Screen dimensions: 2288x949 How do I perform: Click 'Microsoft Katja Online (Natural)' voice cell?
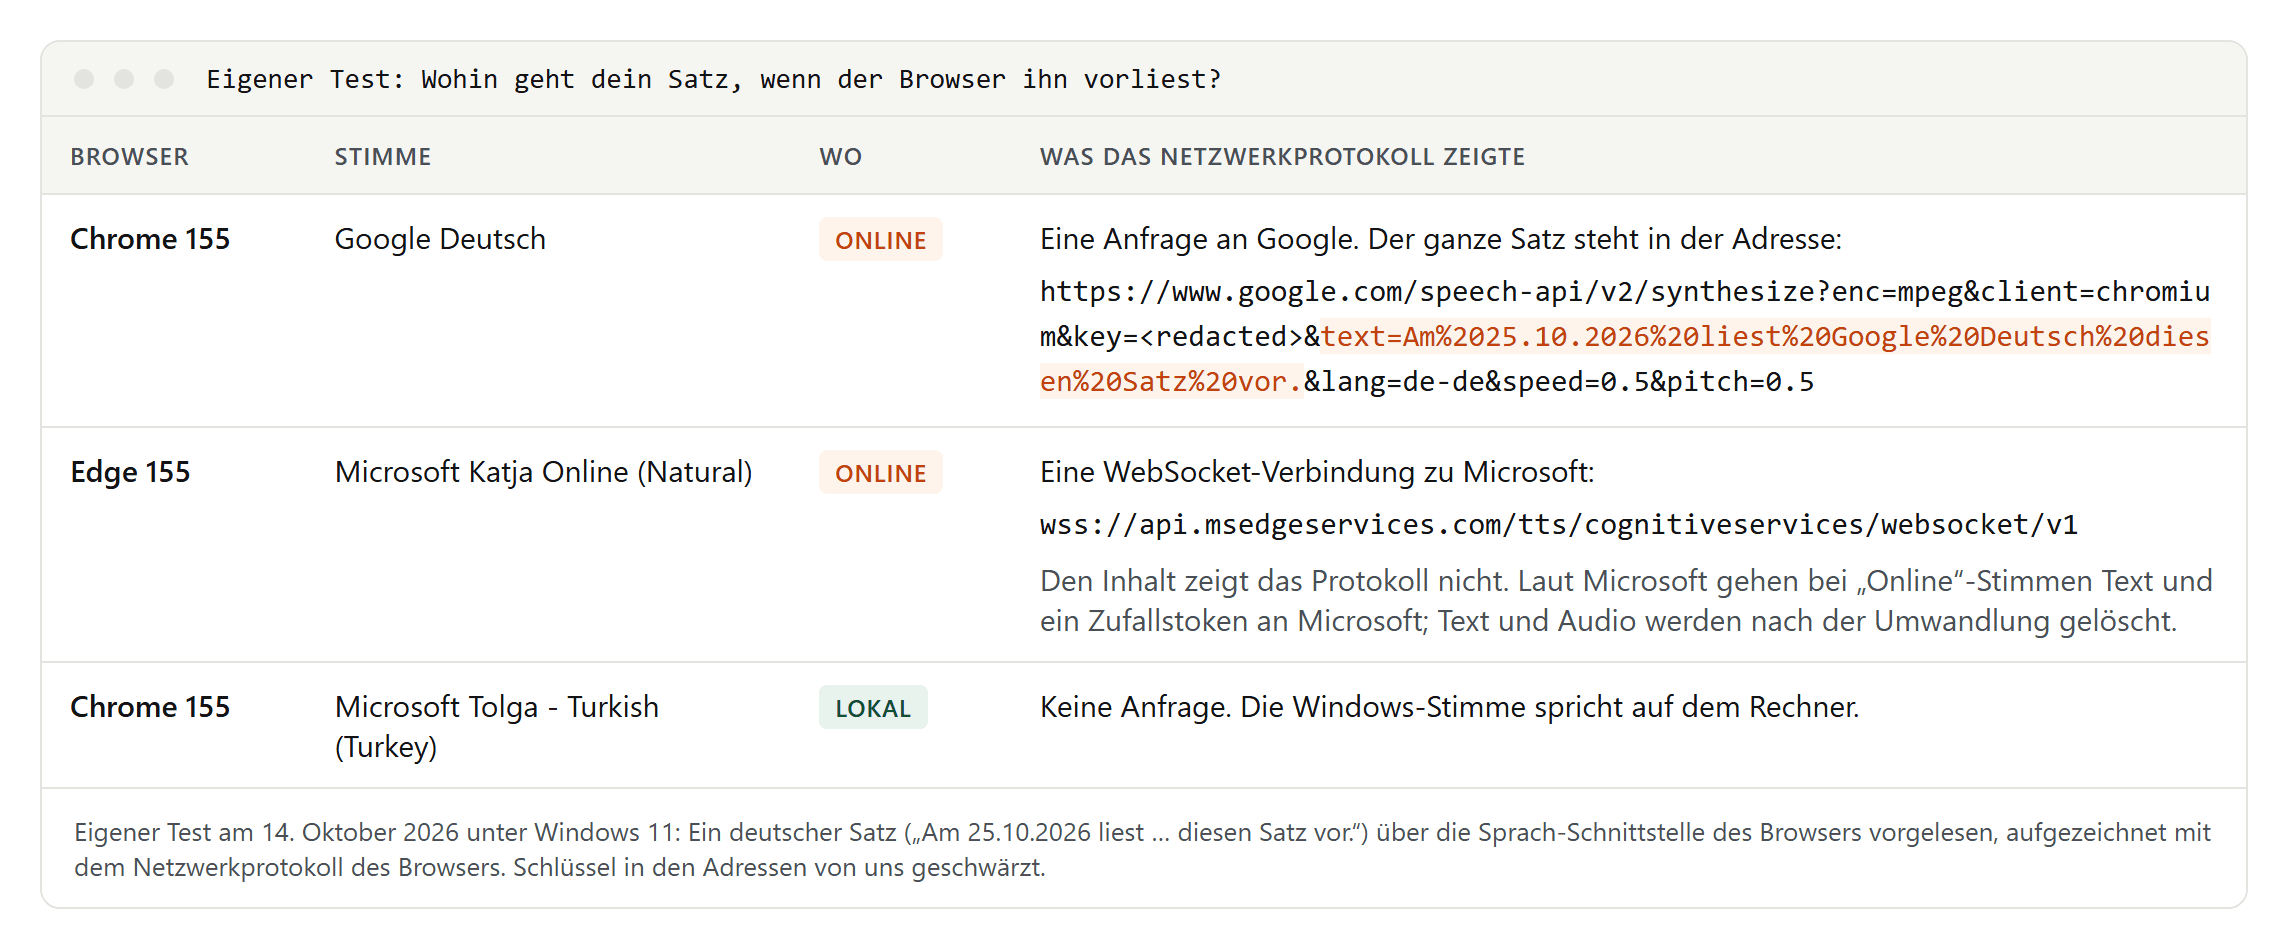click(x=543, y=472)
